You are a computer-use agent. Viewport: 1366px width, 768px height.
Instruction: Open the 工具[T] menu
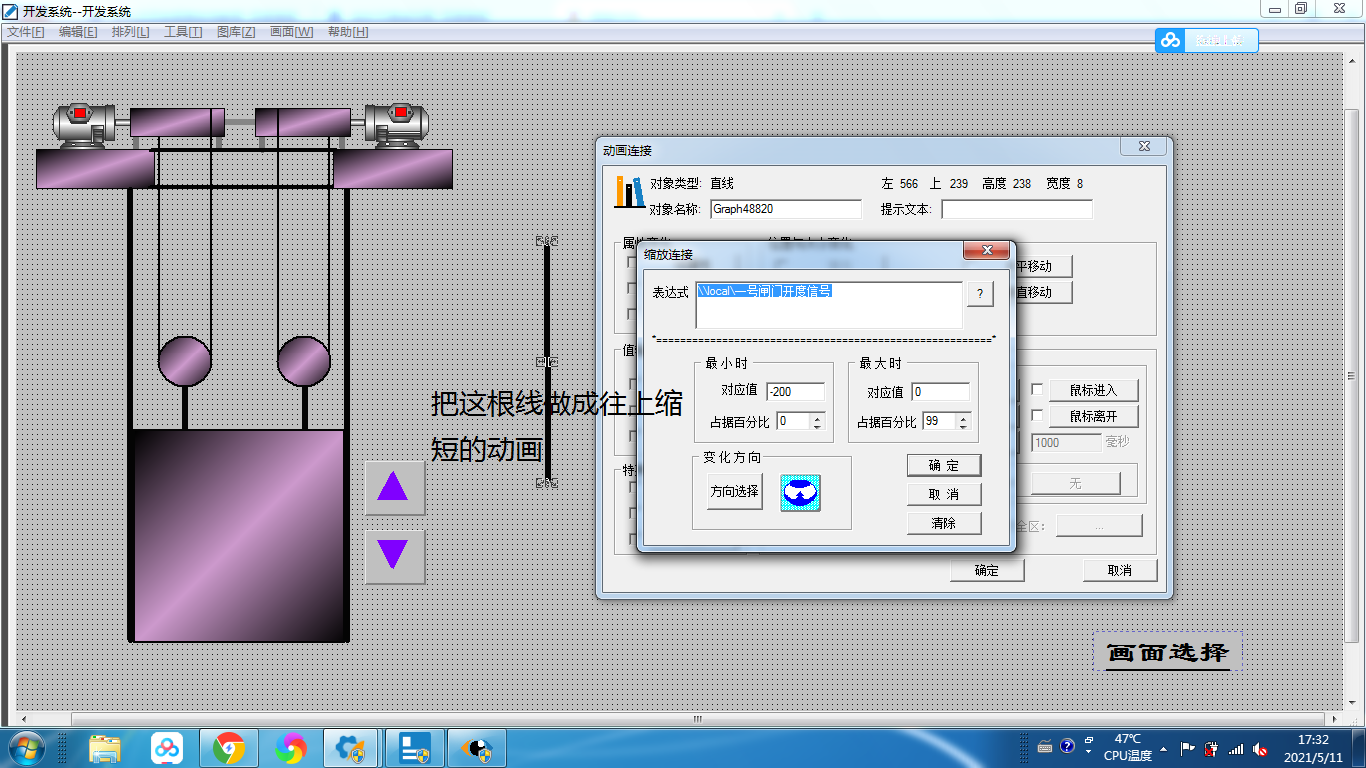point(182,32)
